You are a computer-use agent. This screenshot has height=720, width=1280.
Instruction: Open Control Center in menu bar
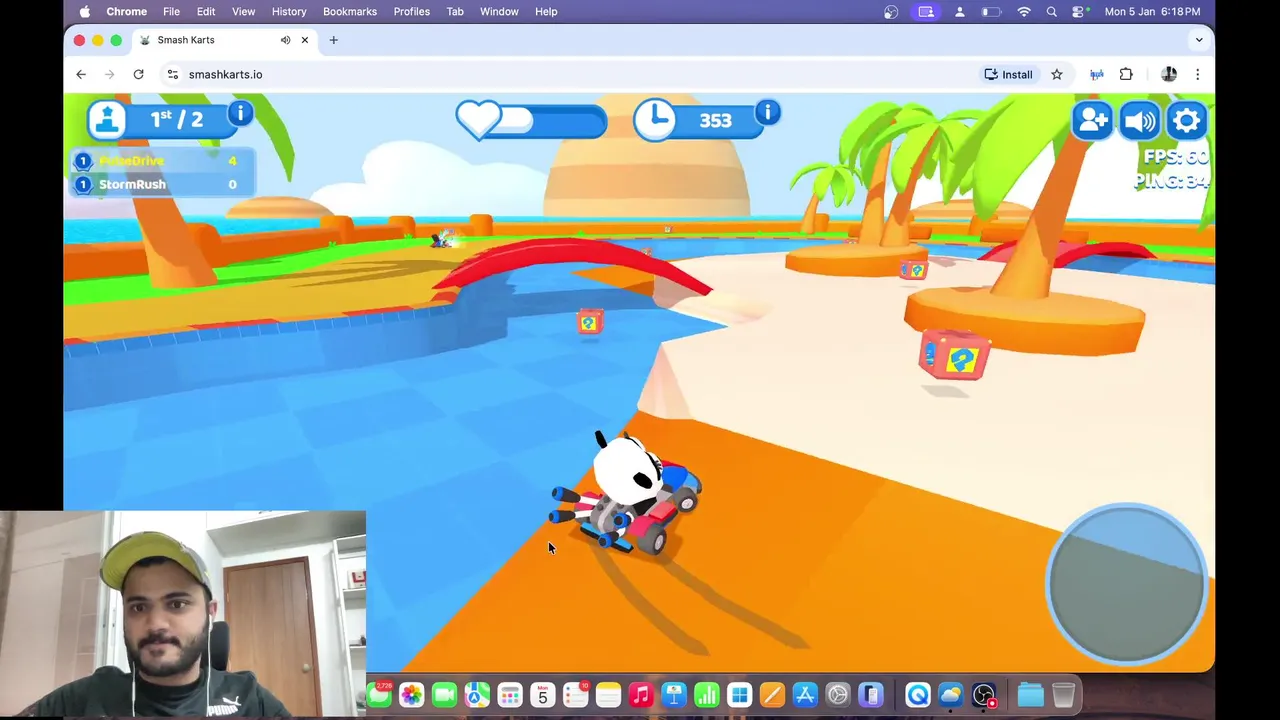tap(1079, 11)
